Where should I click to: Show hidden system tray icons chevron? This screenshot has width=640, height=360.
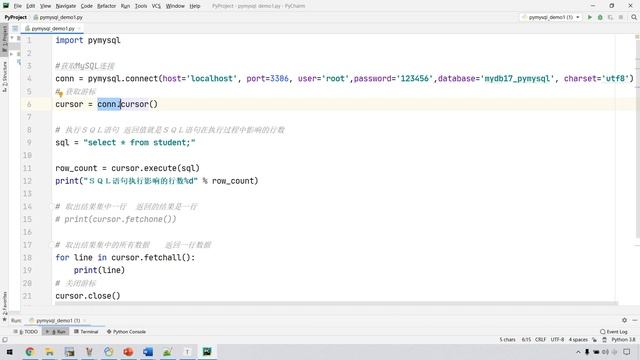578,352
